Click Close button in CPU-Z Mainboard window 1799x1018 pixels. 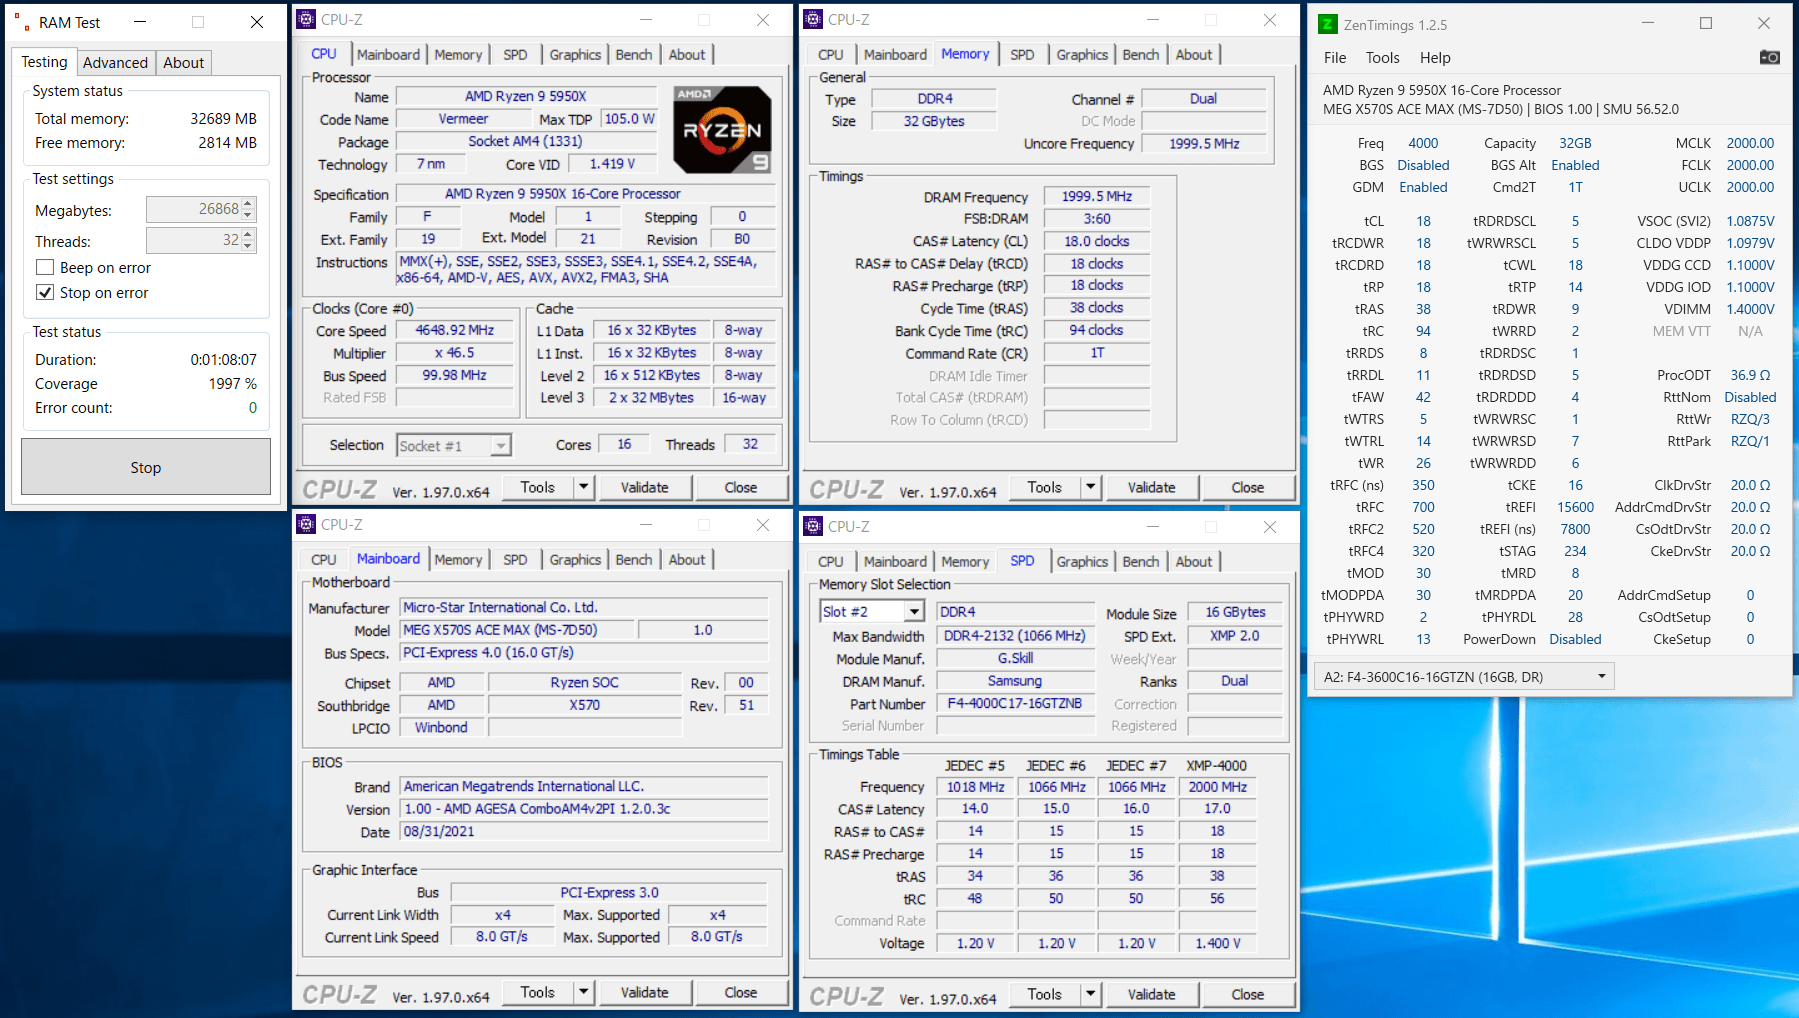pyautogui.click(x=740, y=992)
